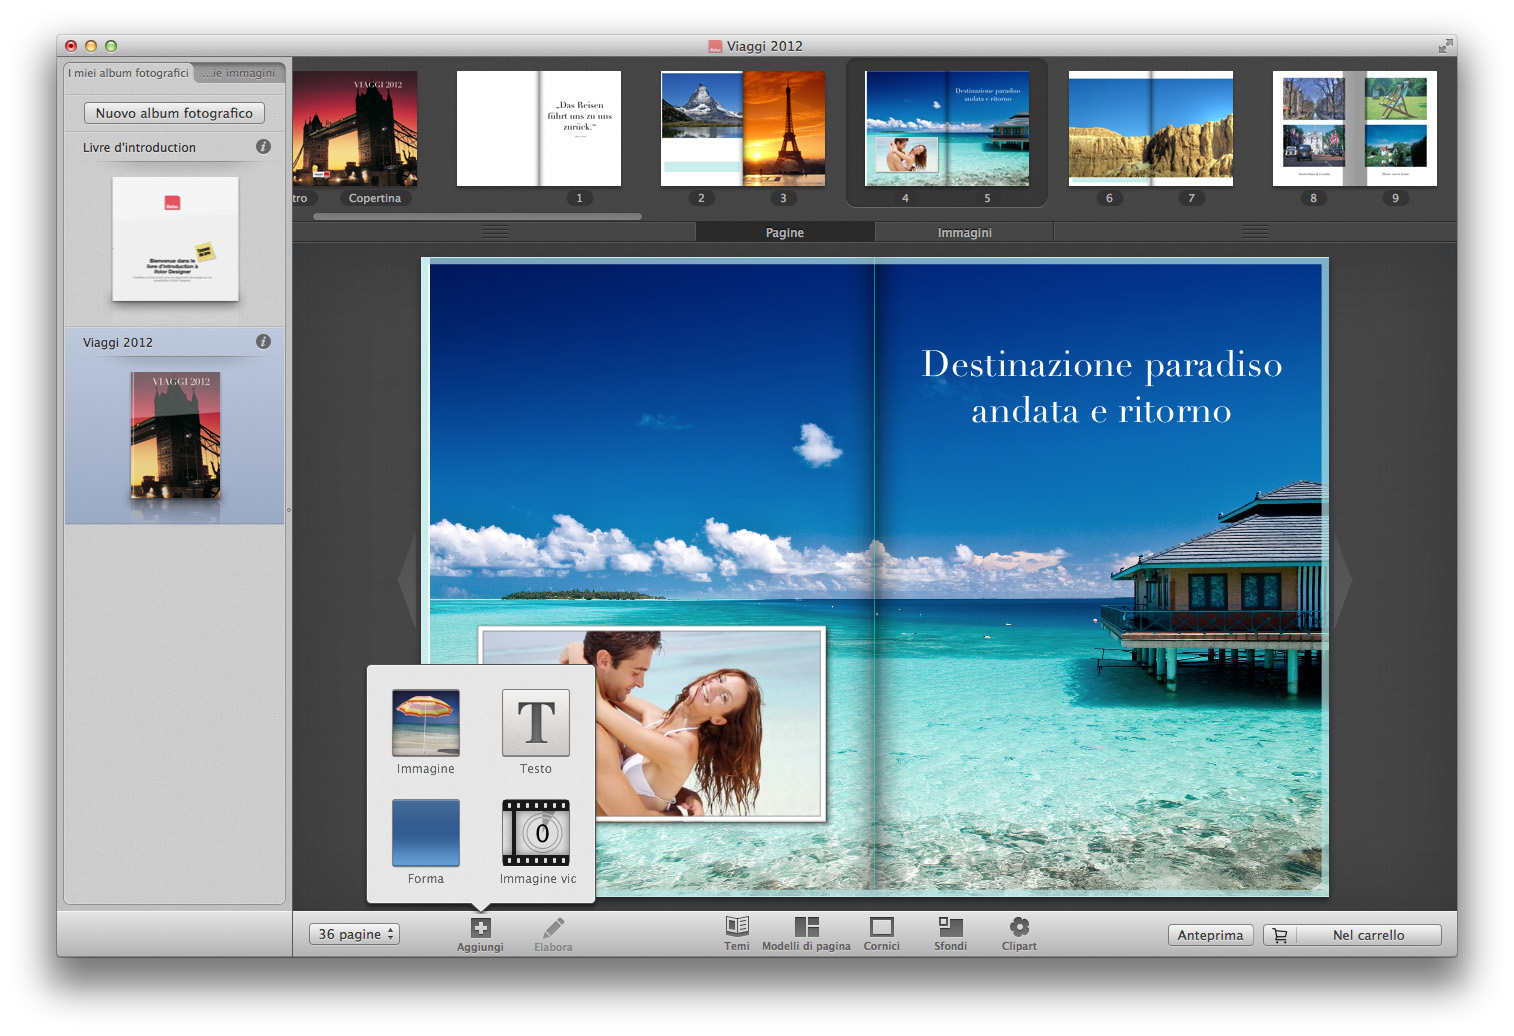Click the Anteprima preview button
The width and height of the screenshot is (1514, 1036).
[1210, 935]
